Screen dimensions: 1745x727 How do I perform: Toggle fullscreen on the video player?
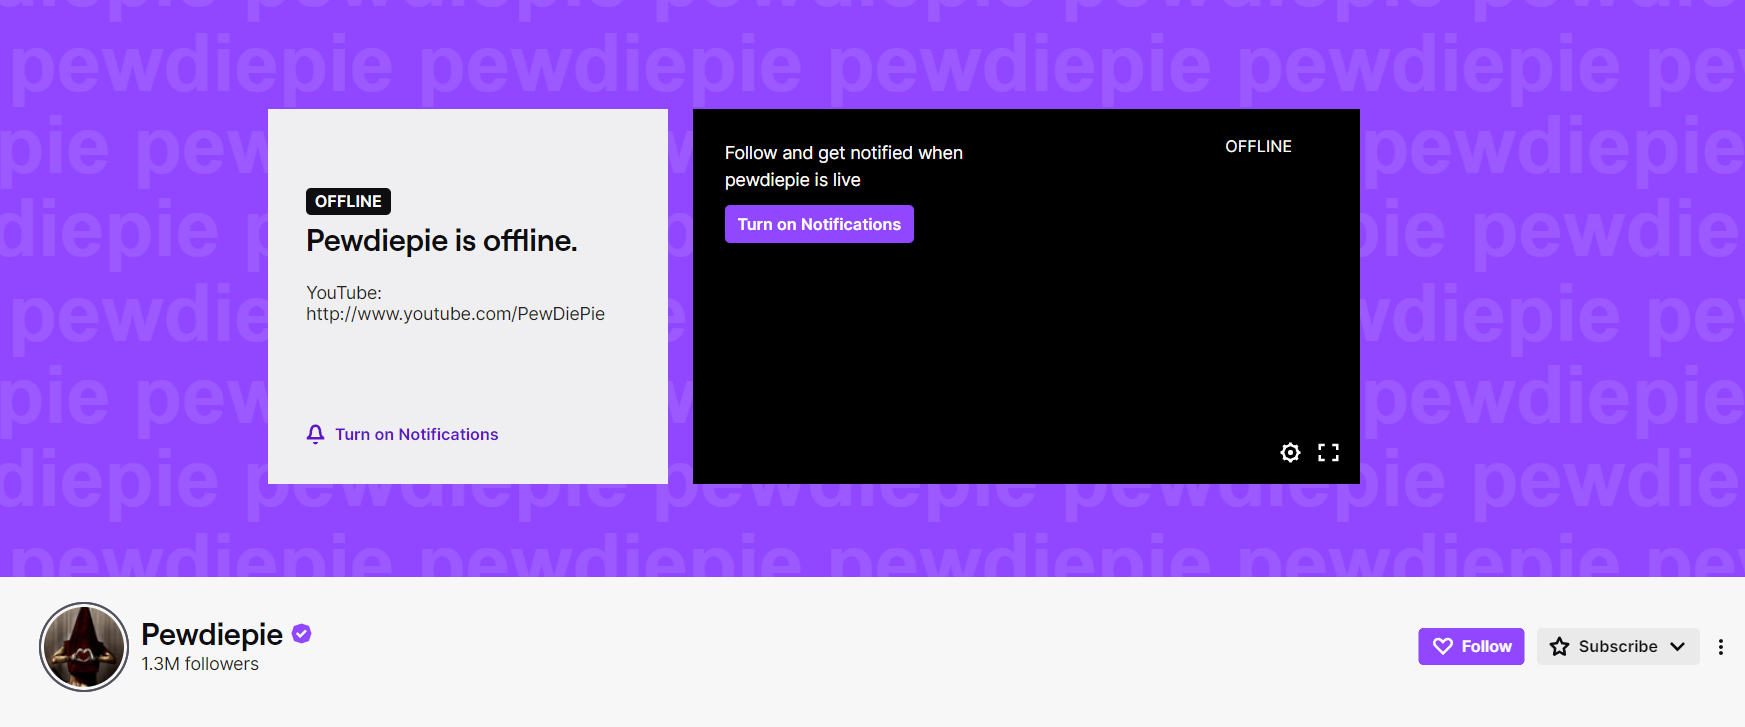tap(1328, 452)
